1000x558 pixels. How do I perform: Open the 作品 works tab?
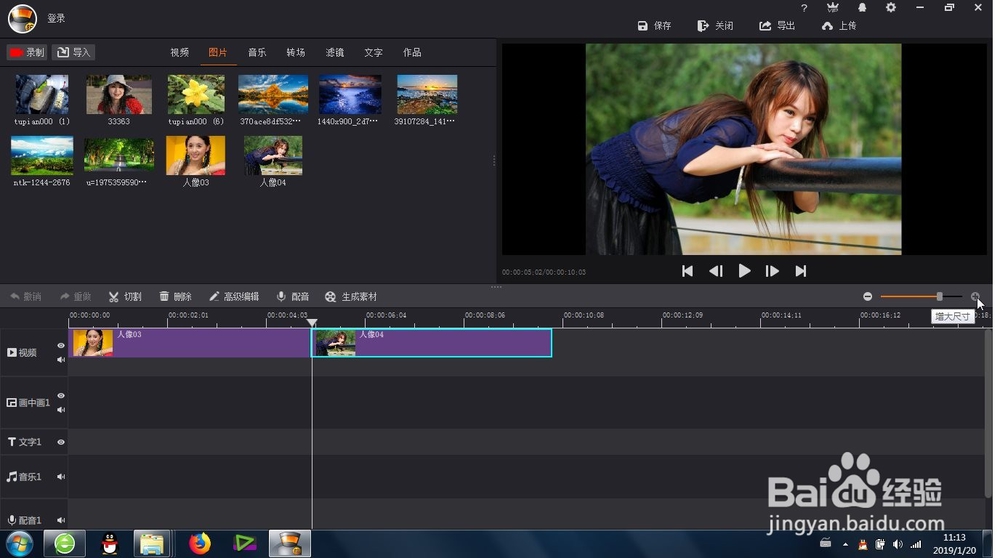click(x=412, y=52)
